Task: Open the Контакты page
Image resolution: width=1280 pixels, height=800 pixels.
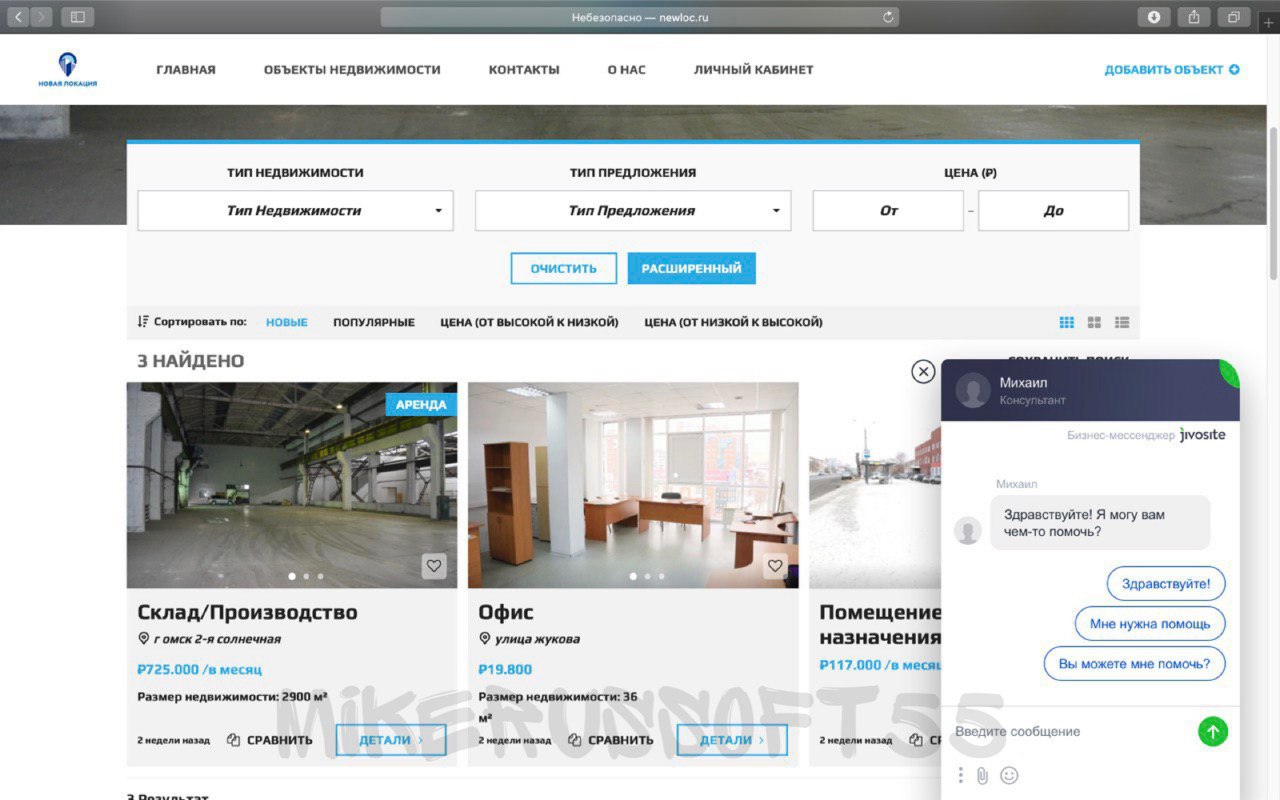Action: [524, 70]
